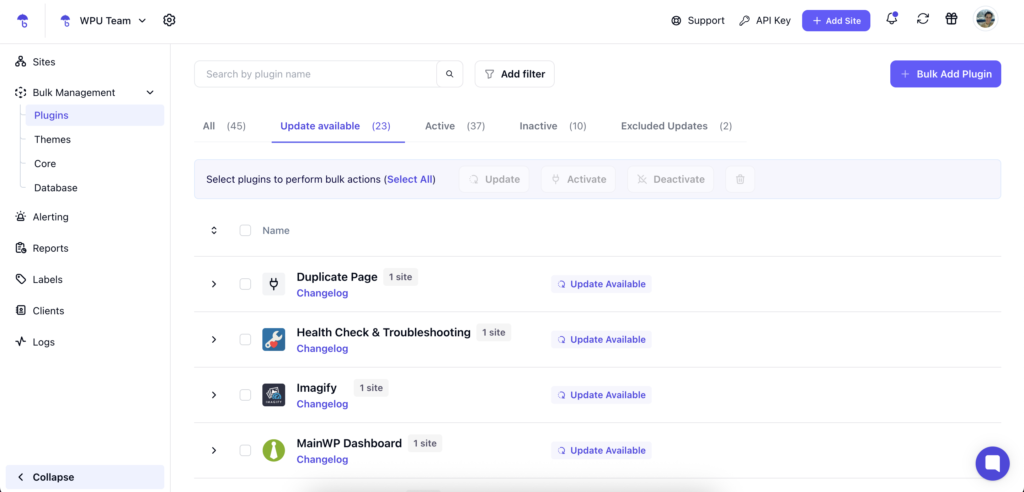The height and width of the screenshot is (492, 1024).
Task: Click the Add Site button
Action: click(836, 20)
